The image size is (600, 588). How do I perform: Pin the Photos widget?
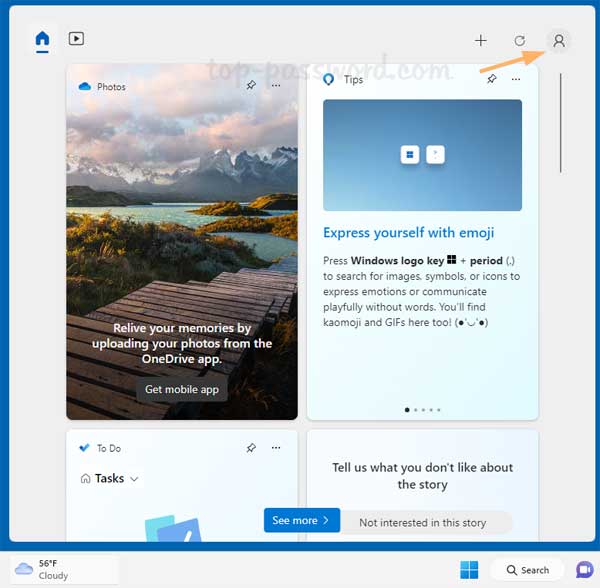(x=251, y=86)
